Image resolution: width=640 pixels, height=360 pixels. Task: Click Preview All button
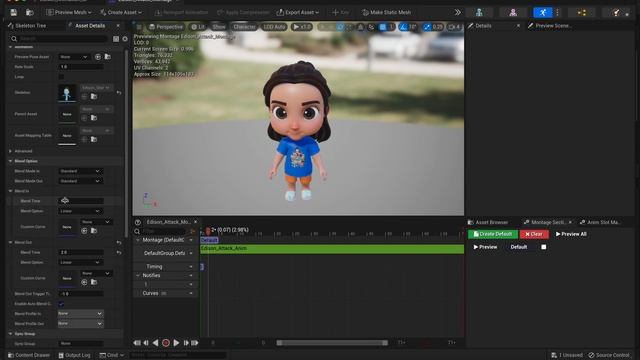pyautogui.click(x=571, y=234)
